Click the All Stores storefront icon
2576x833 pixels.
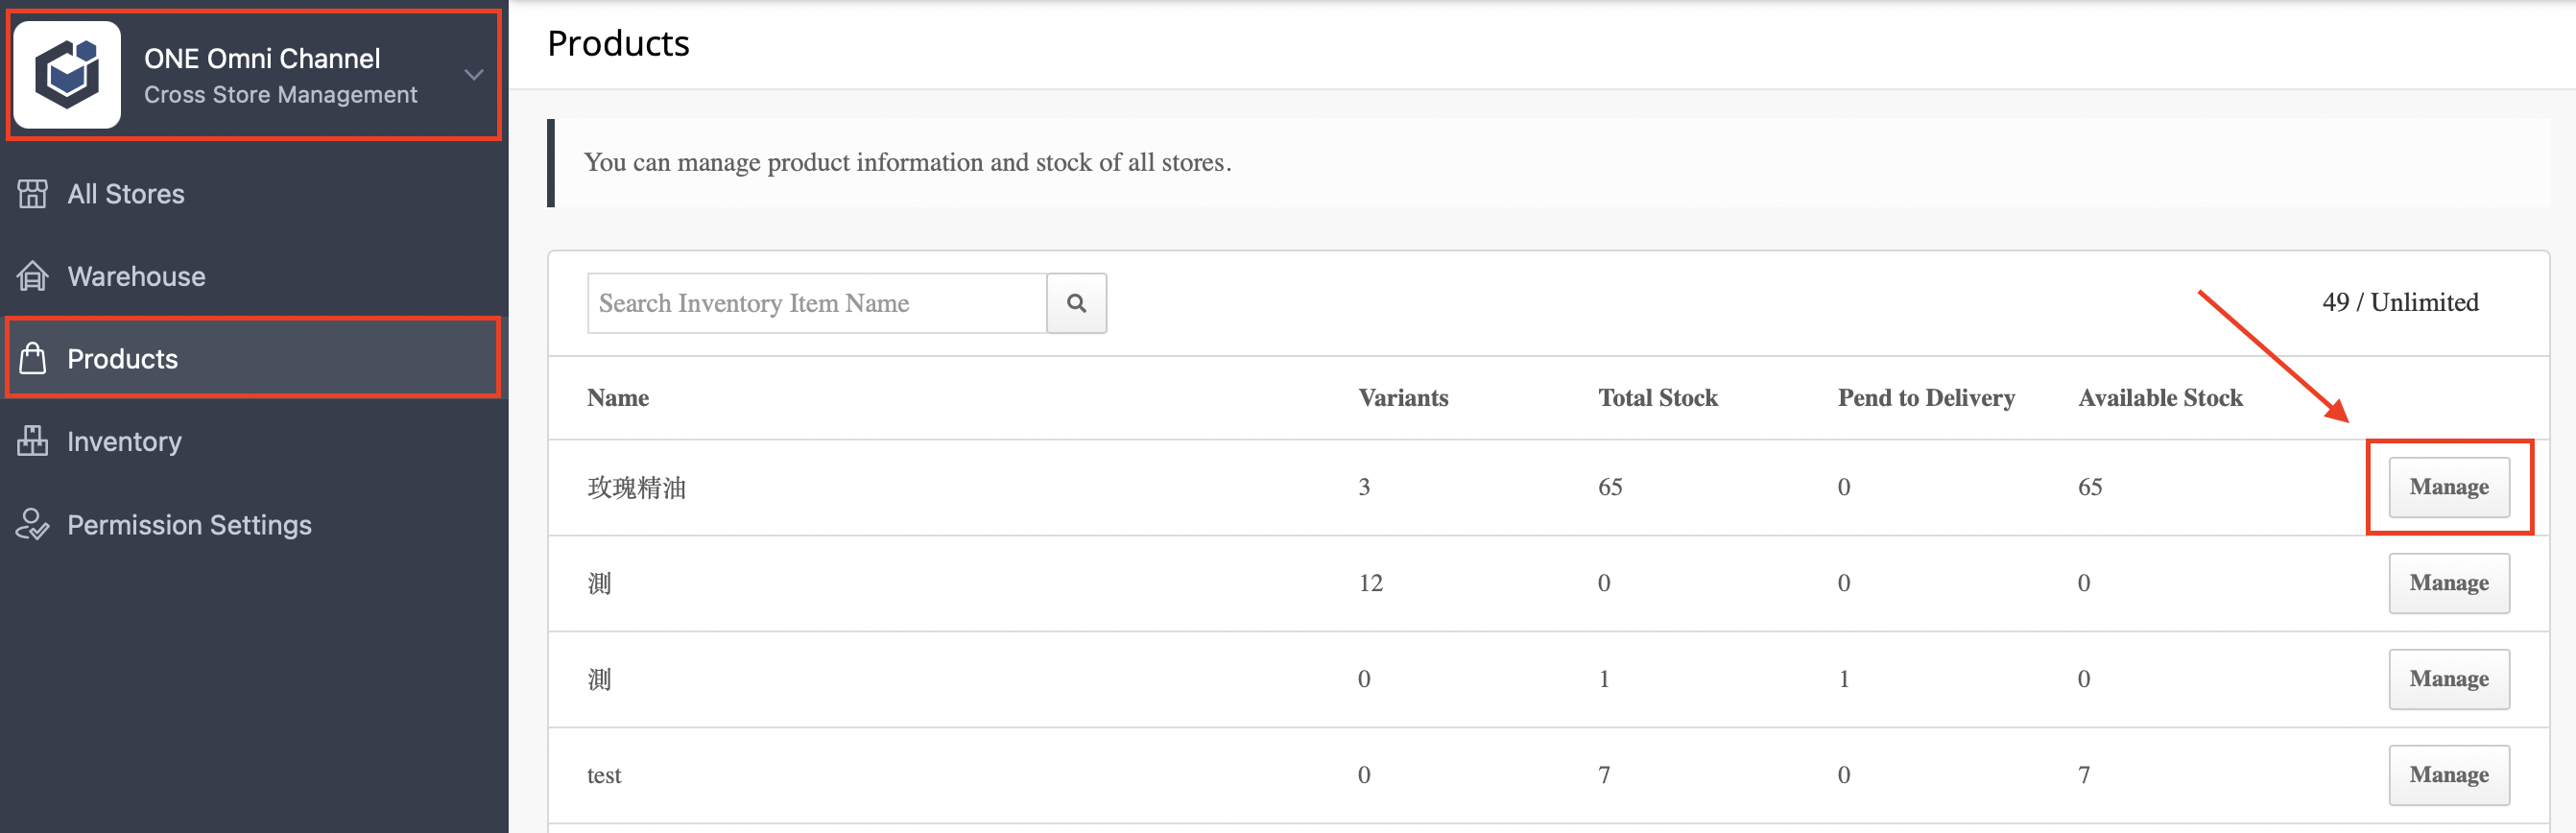click(x=32, y=194)
